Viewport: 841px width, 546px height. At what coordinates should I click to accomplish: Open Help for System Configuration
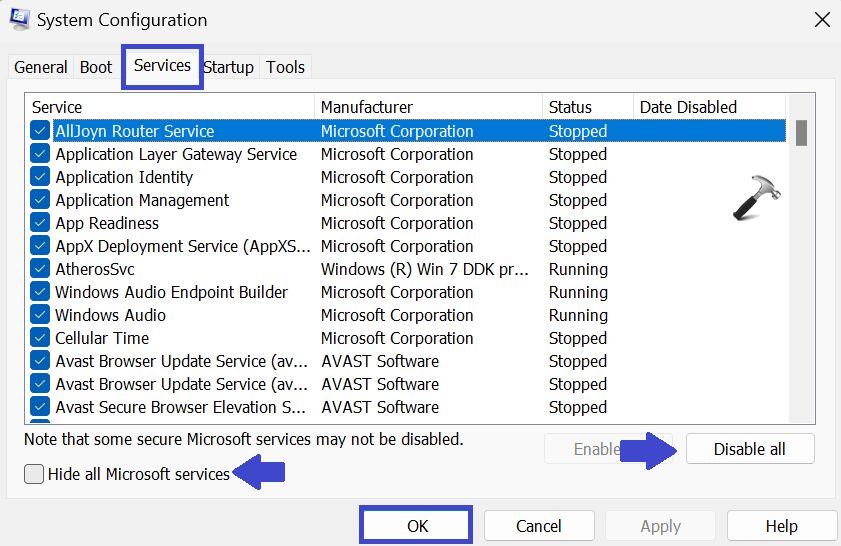click(781, 526)
